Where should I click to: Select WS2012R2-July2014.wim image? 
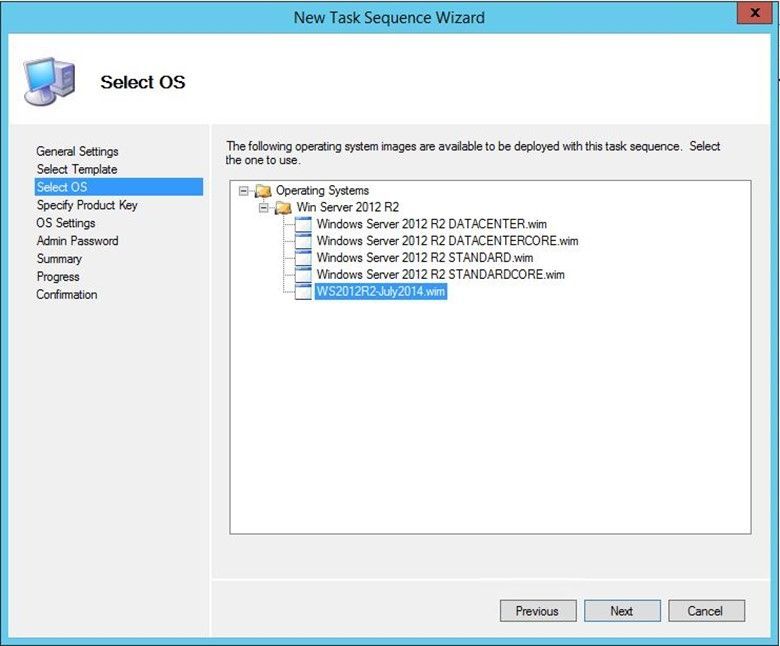(381, 291)
